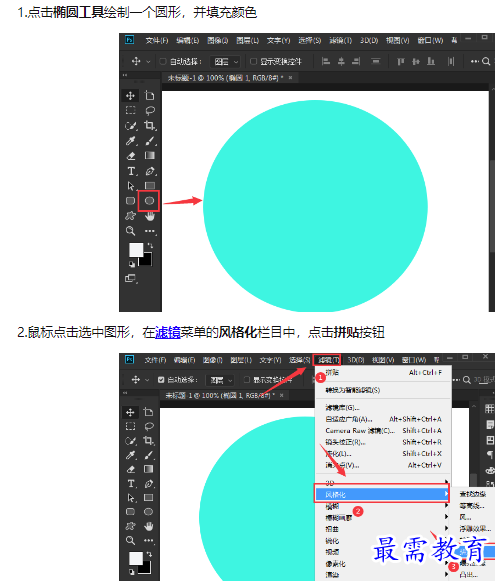Select the Move tool in the first Photoshop toolbox
Screen dimensions: 495x581
[x=130, y=96]
